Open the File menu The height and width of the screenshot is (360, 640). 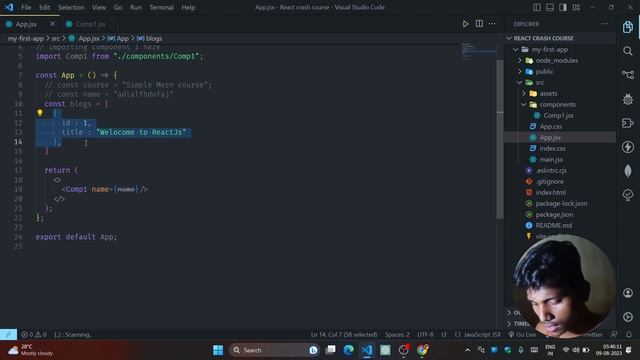click(x=26, y=7)
